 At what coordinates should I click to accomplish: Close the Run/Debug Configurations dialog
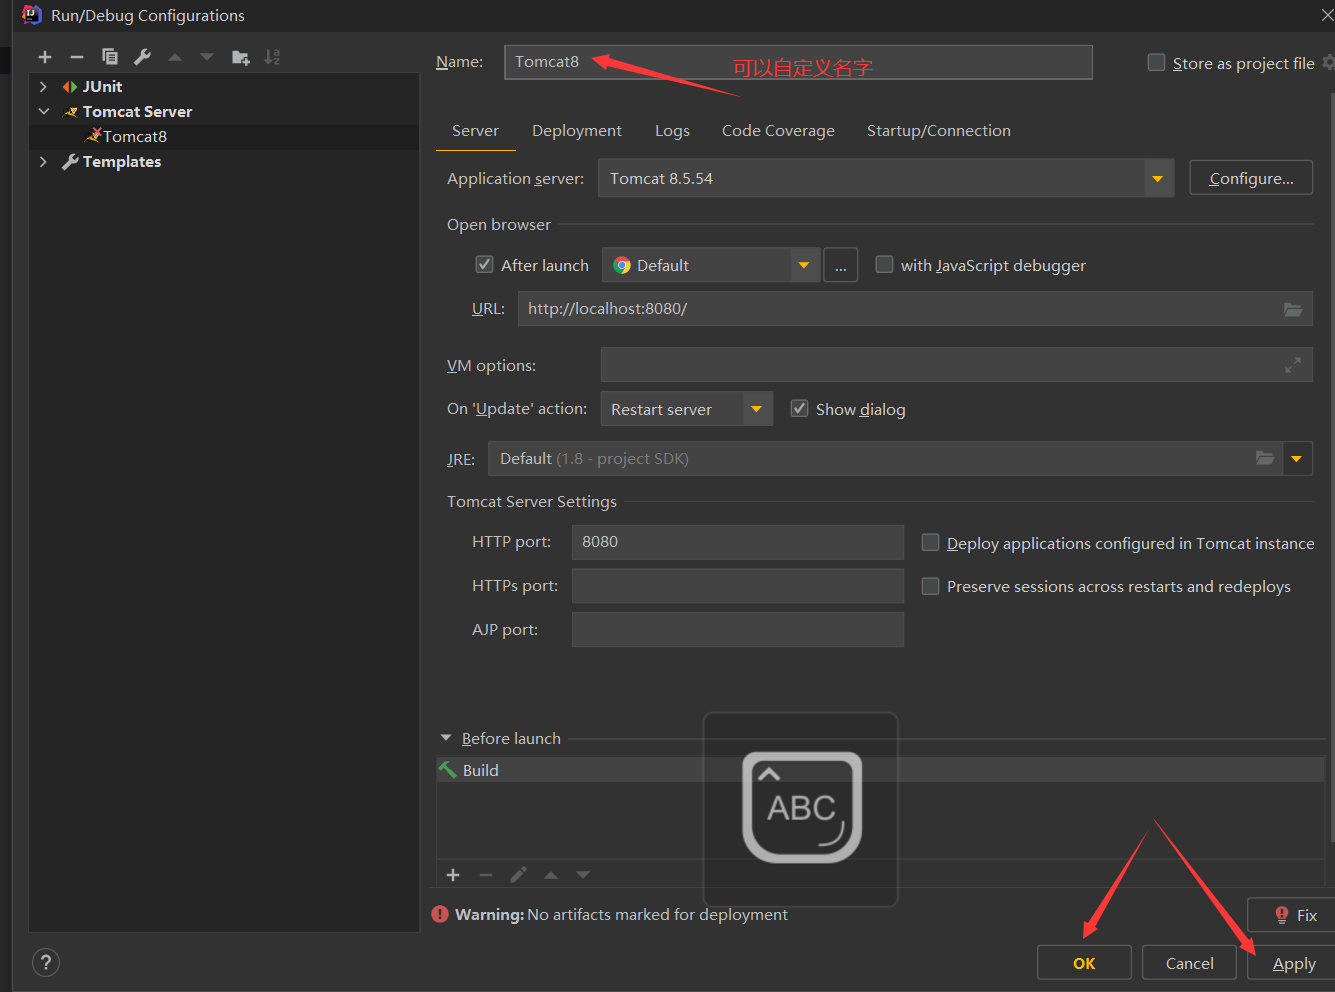click(1326, 14)
